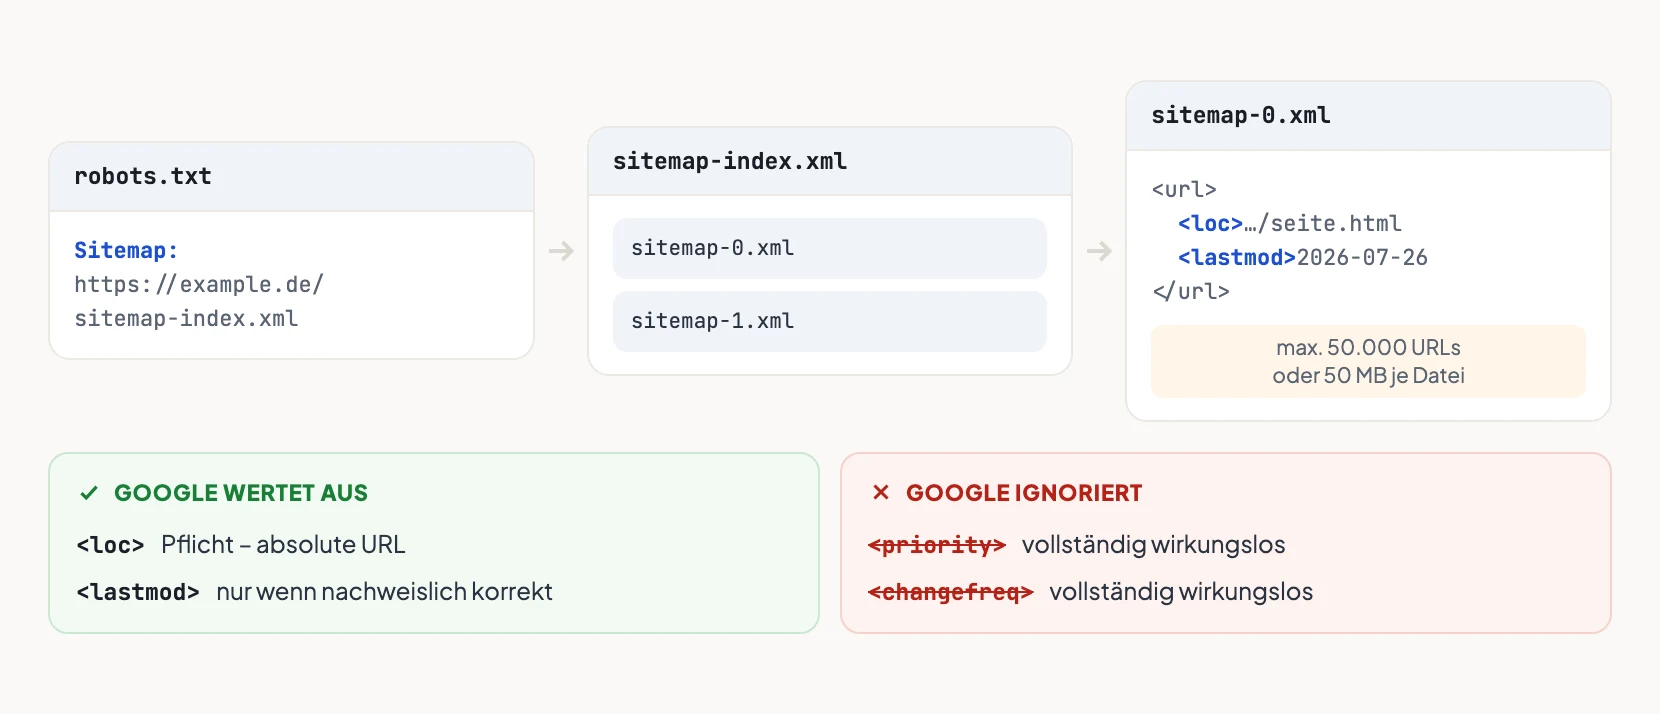Click the opening <url> tag

click(1184, 190)
